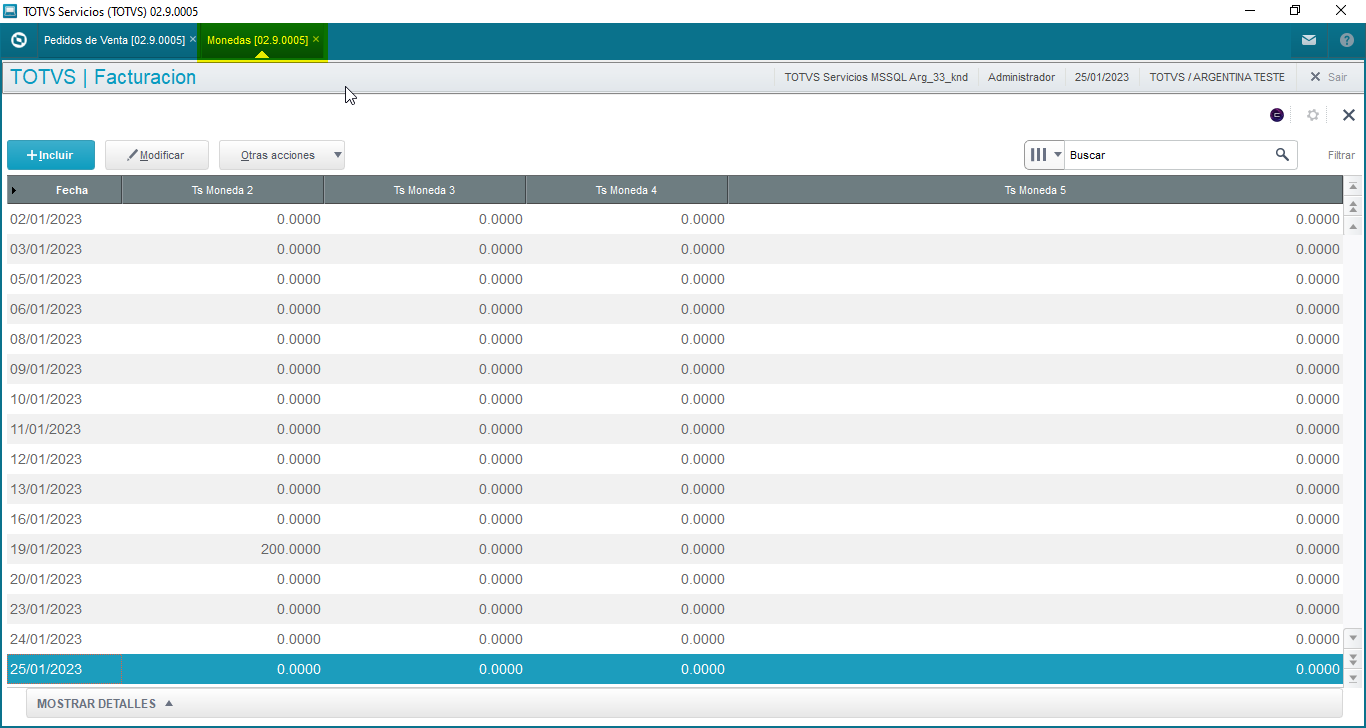Open the search column selector dropdown
This screenshot has width=1366, height=728.
(1045, 155)
